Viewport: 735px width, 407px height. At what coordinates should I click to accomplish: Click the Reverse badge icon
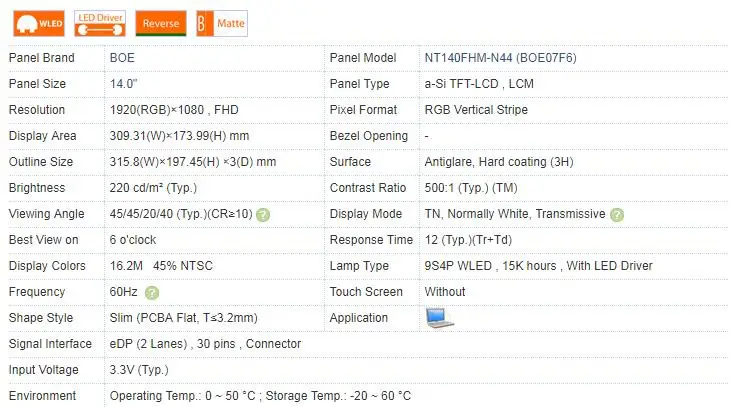coord(161,23)
